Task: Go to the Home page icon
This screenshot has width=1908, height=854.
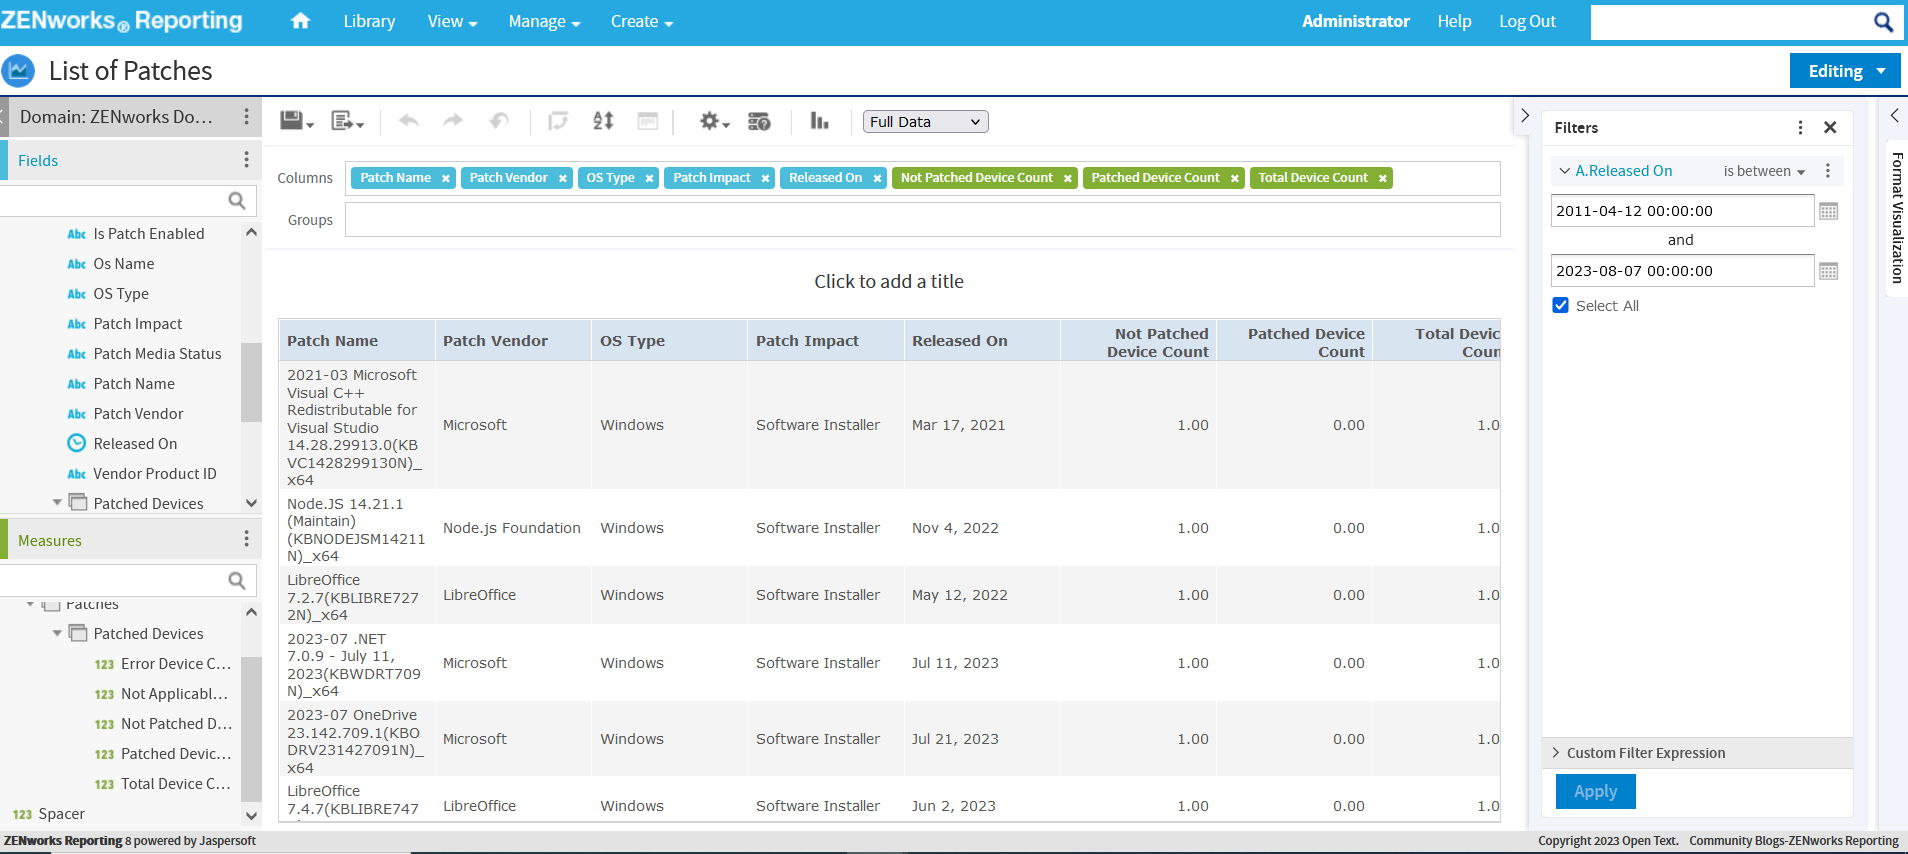Action: click(300, 21)
